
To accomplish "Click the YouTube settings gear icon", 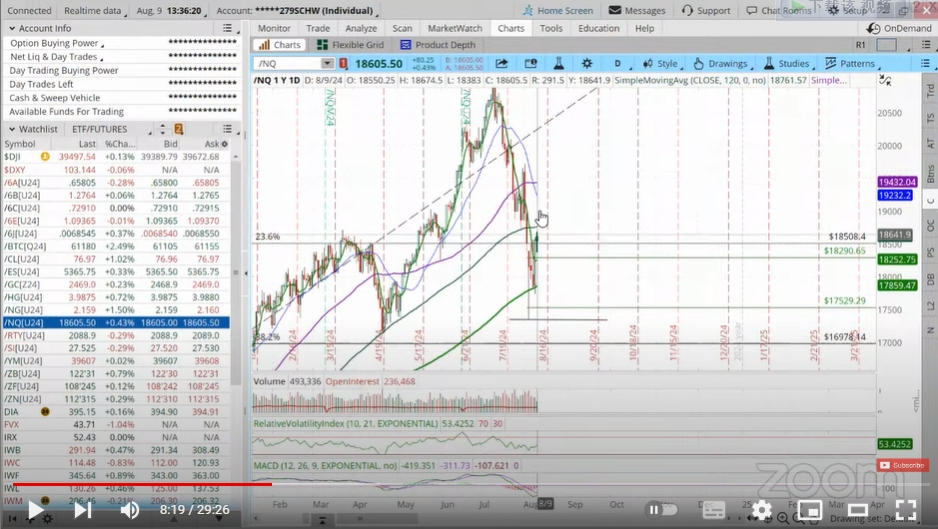I will (762, 510).
